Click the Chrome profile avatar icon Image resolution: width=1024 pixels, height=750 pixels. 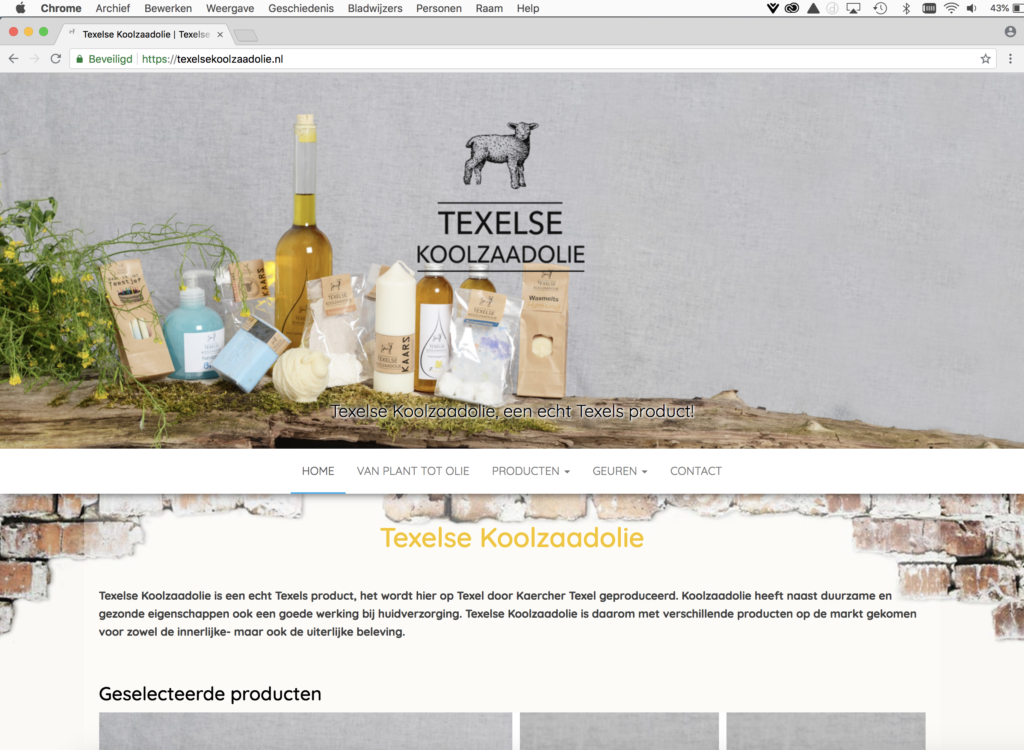pyautogui.click(x=1010, y=32)
